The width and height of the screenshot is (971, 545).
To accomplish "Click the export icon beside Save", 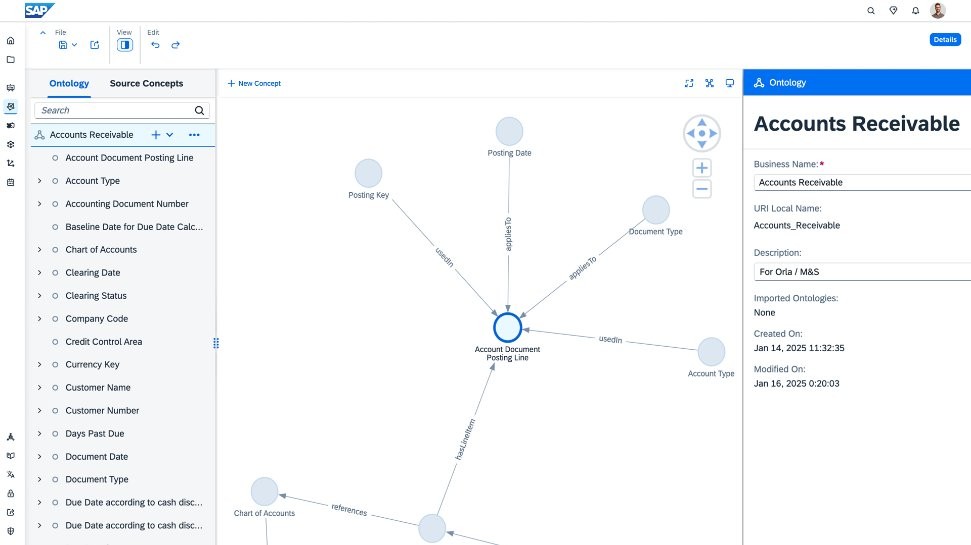I will coord(95,45).
